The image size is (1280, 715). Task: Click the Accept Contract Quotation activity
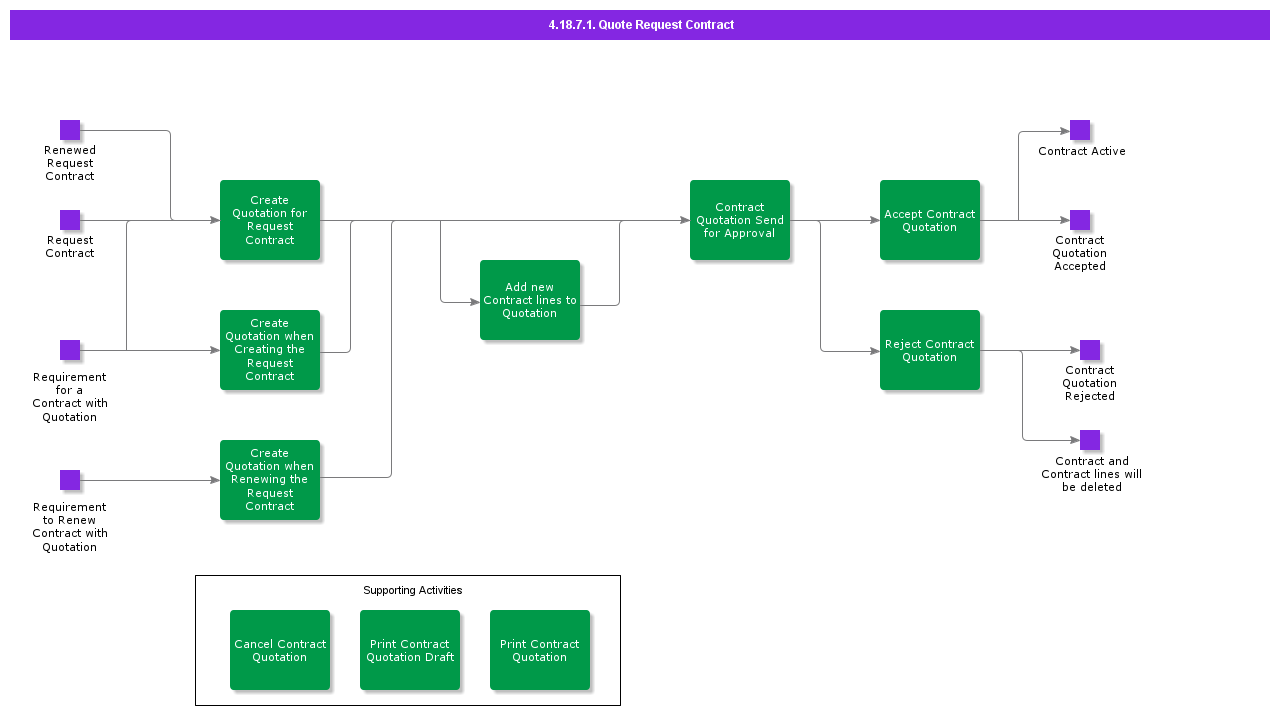pyautogui.click(x=930, y=220)
